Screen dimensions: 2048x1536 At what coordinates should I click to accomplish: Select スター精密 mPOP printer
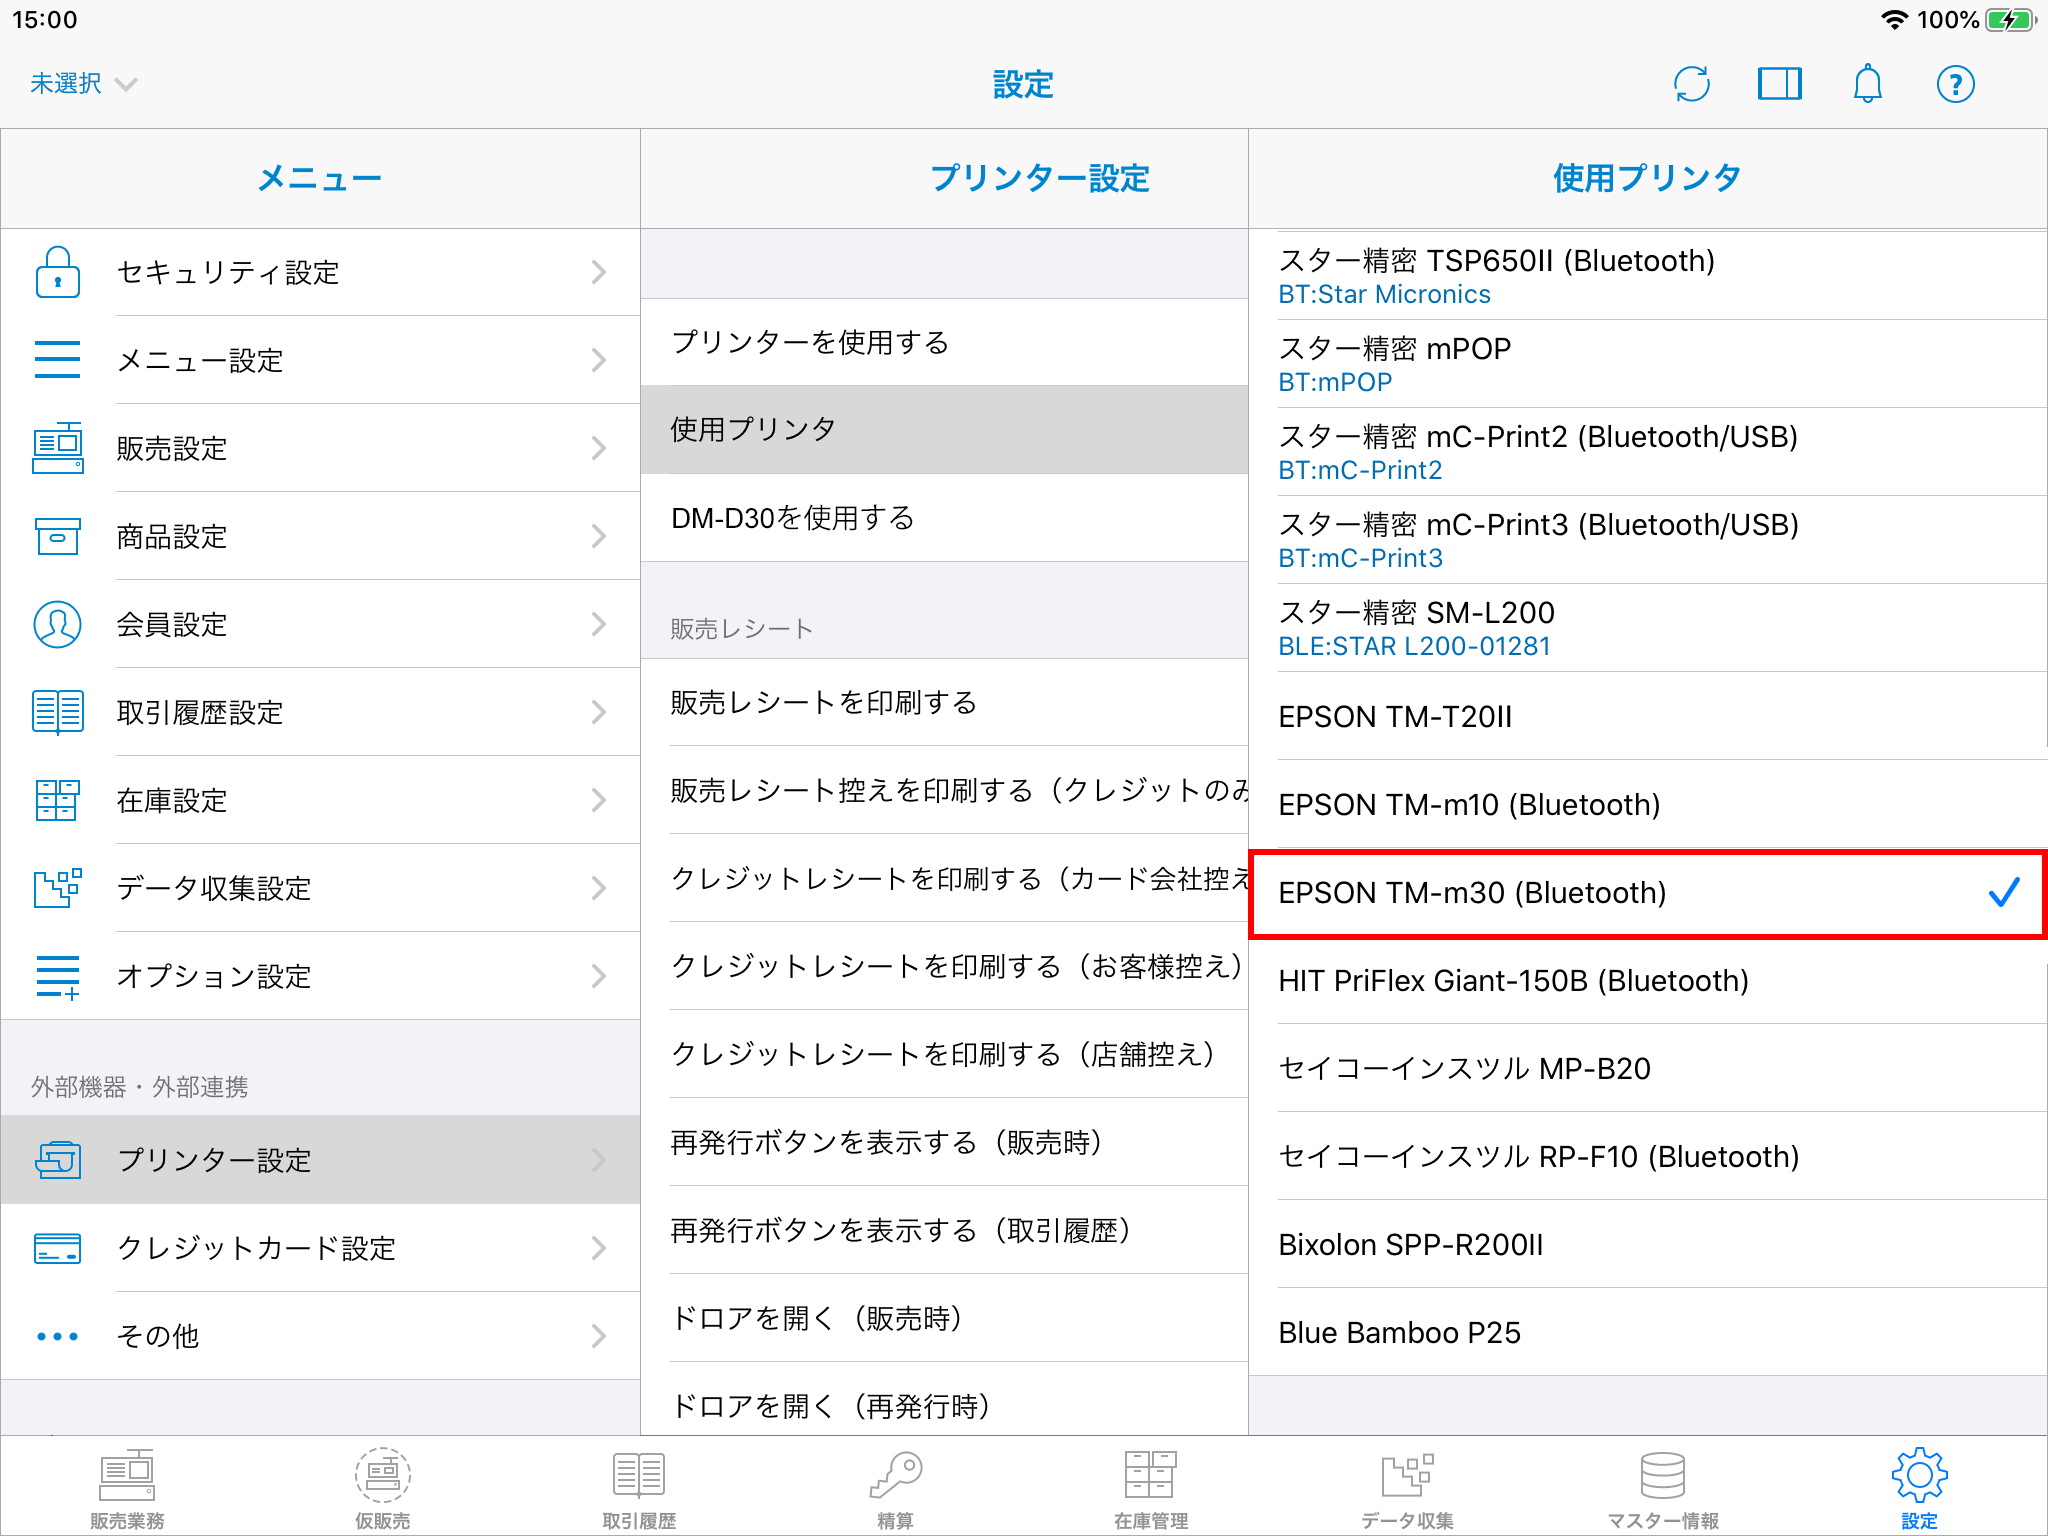click(x=1648, y=364)
